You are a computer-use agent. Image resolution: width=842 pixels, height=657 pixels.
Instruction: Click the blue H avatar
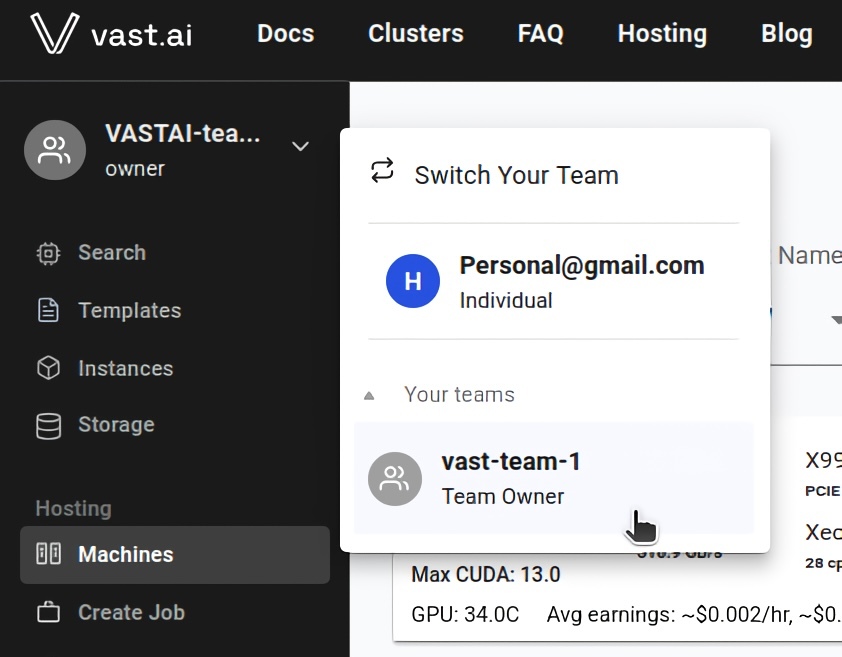tap(412, 281)
